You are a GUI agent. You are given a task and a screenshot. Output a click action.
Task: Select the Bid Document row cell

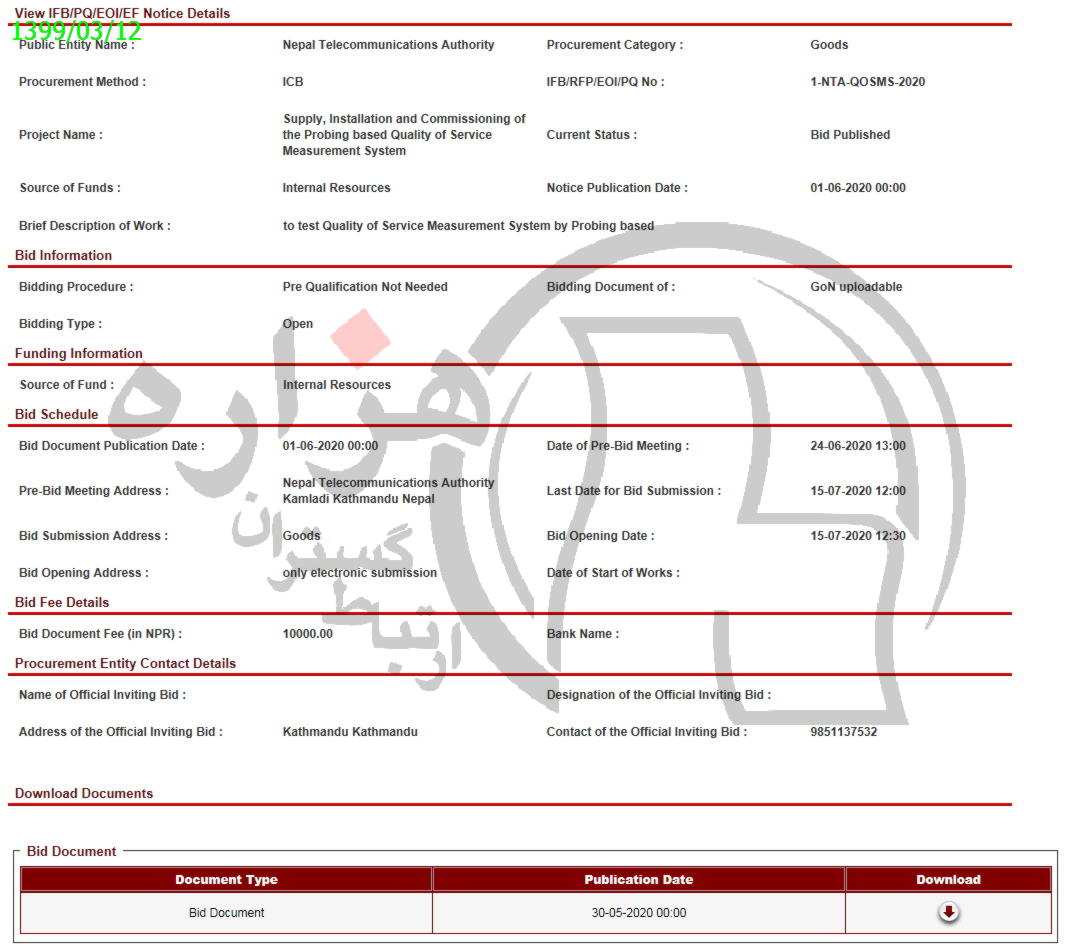click(x=226, y=913)
